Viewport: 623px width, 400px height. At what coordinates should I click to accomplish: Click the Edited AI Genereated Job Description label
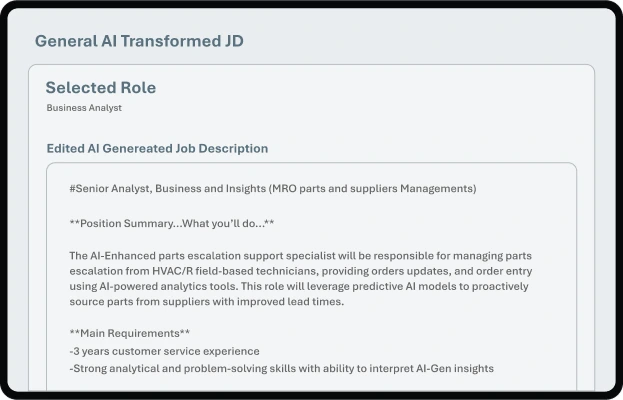157,148
